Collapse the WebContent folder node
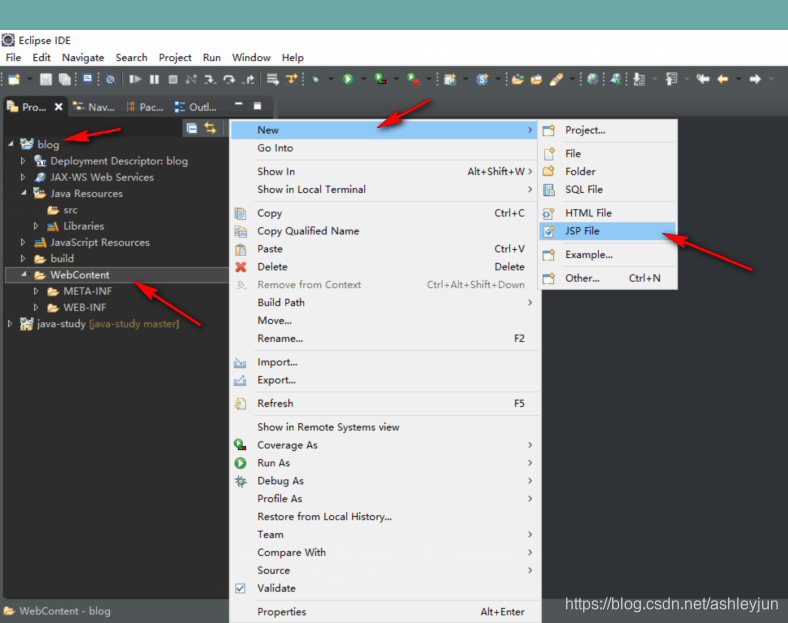788x623 pixels. (23, 274)
